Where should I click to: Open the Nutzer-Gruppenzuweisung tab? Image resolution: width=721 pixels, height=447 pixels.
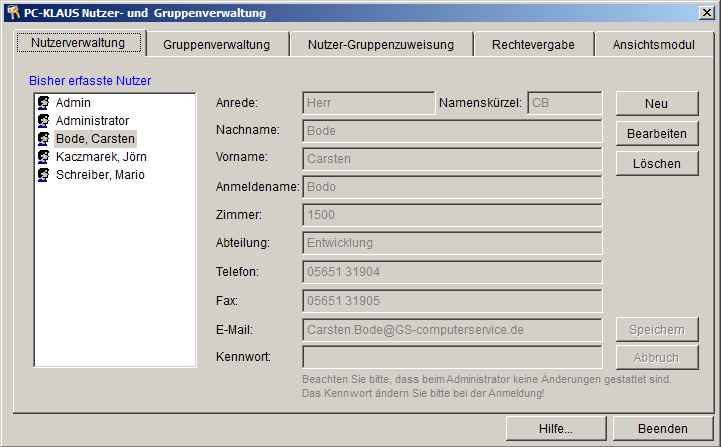380,45
